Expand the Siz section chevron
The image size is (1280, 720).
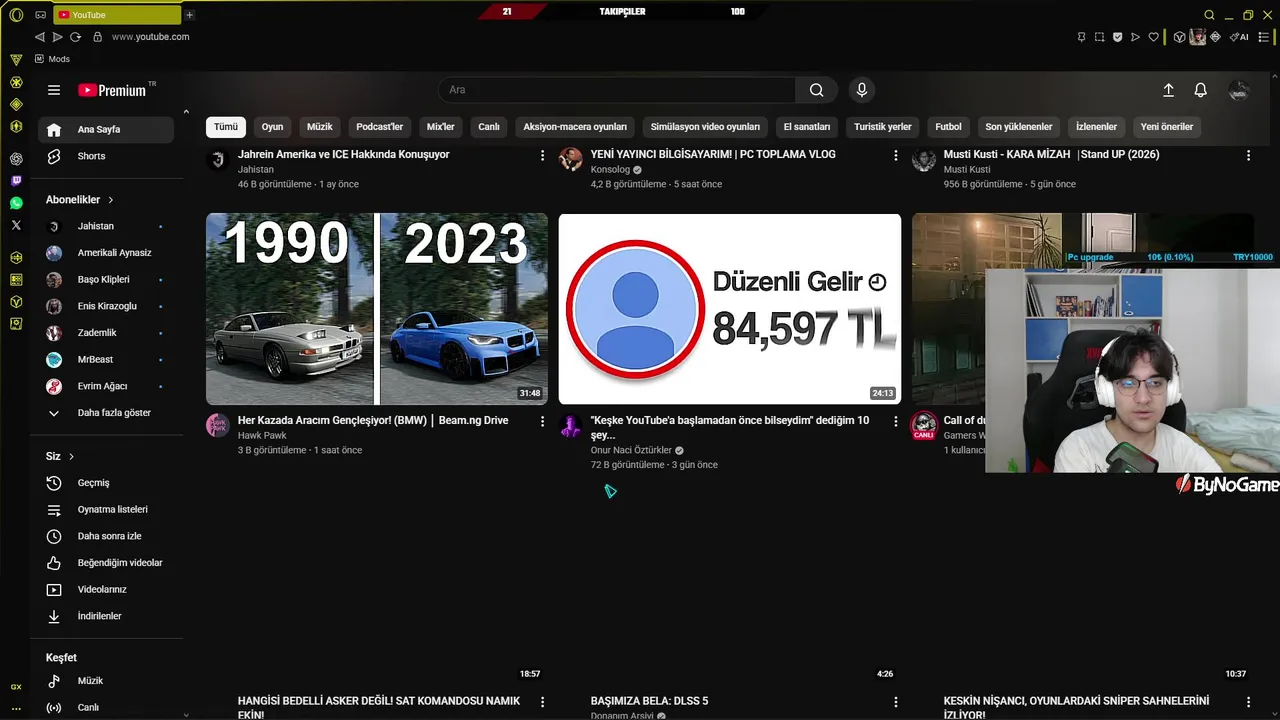(71, 456)
